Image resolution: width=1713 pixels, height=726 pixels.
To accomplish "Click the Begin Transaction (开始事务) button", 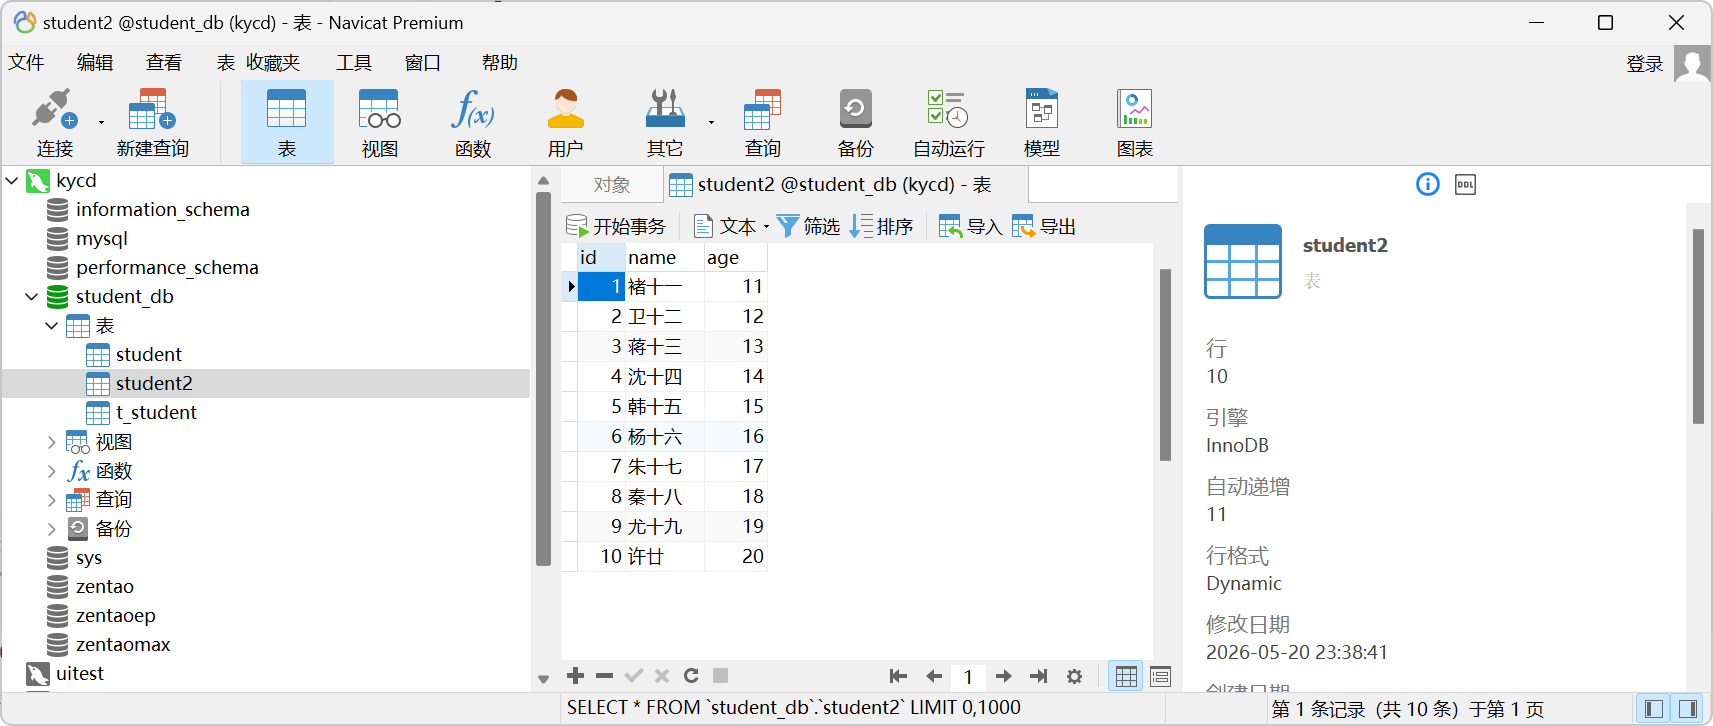I will click(x=616, y=226).
